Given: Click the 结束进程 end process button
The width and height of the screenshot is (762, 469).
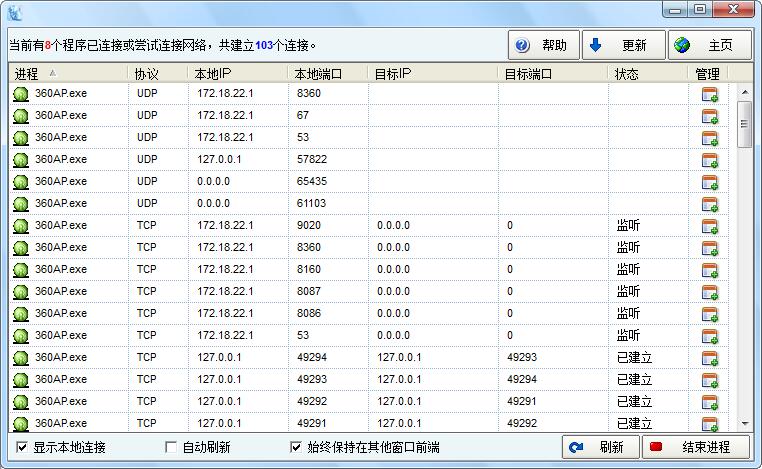Looking at the screenshot, I should click(695, 447).
